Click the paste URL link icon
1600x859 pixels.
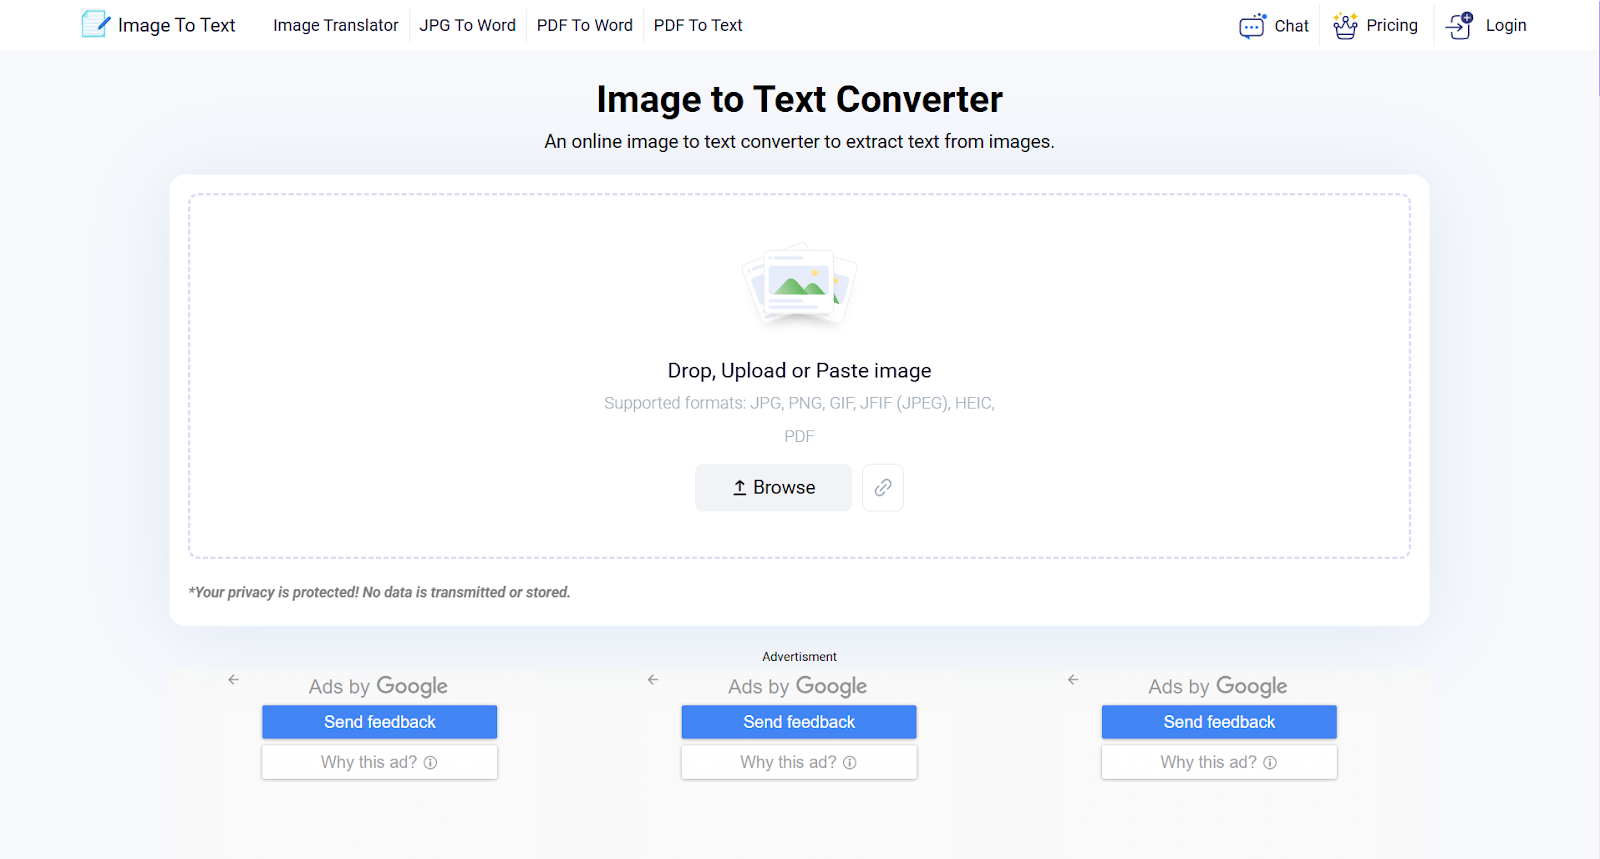point(883,488)
